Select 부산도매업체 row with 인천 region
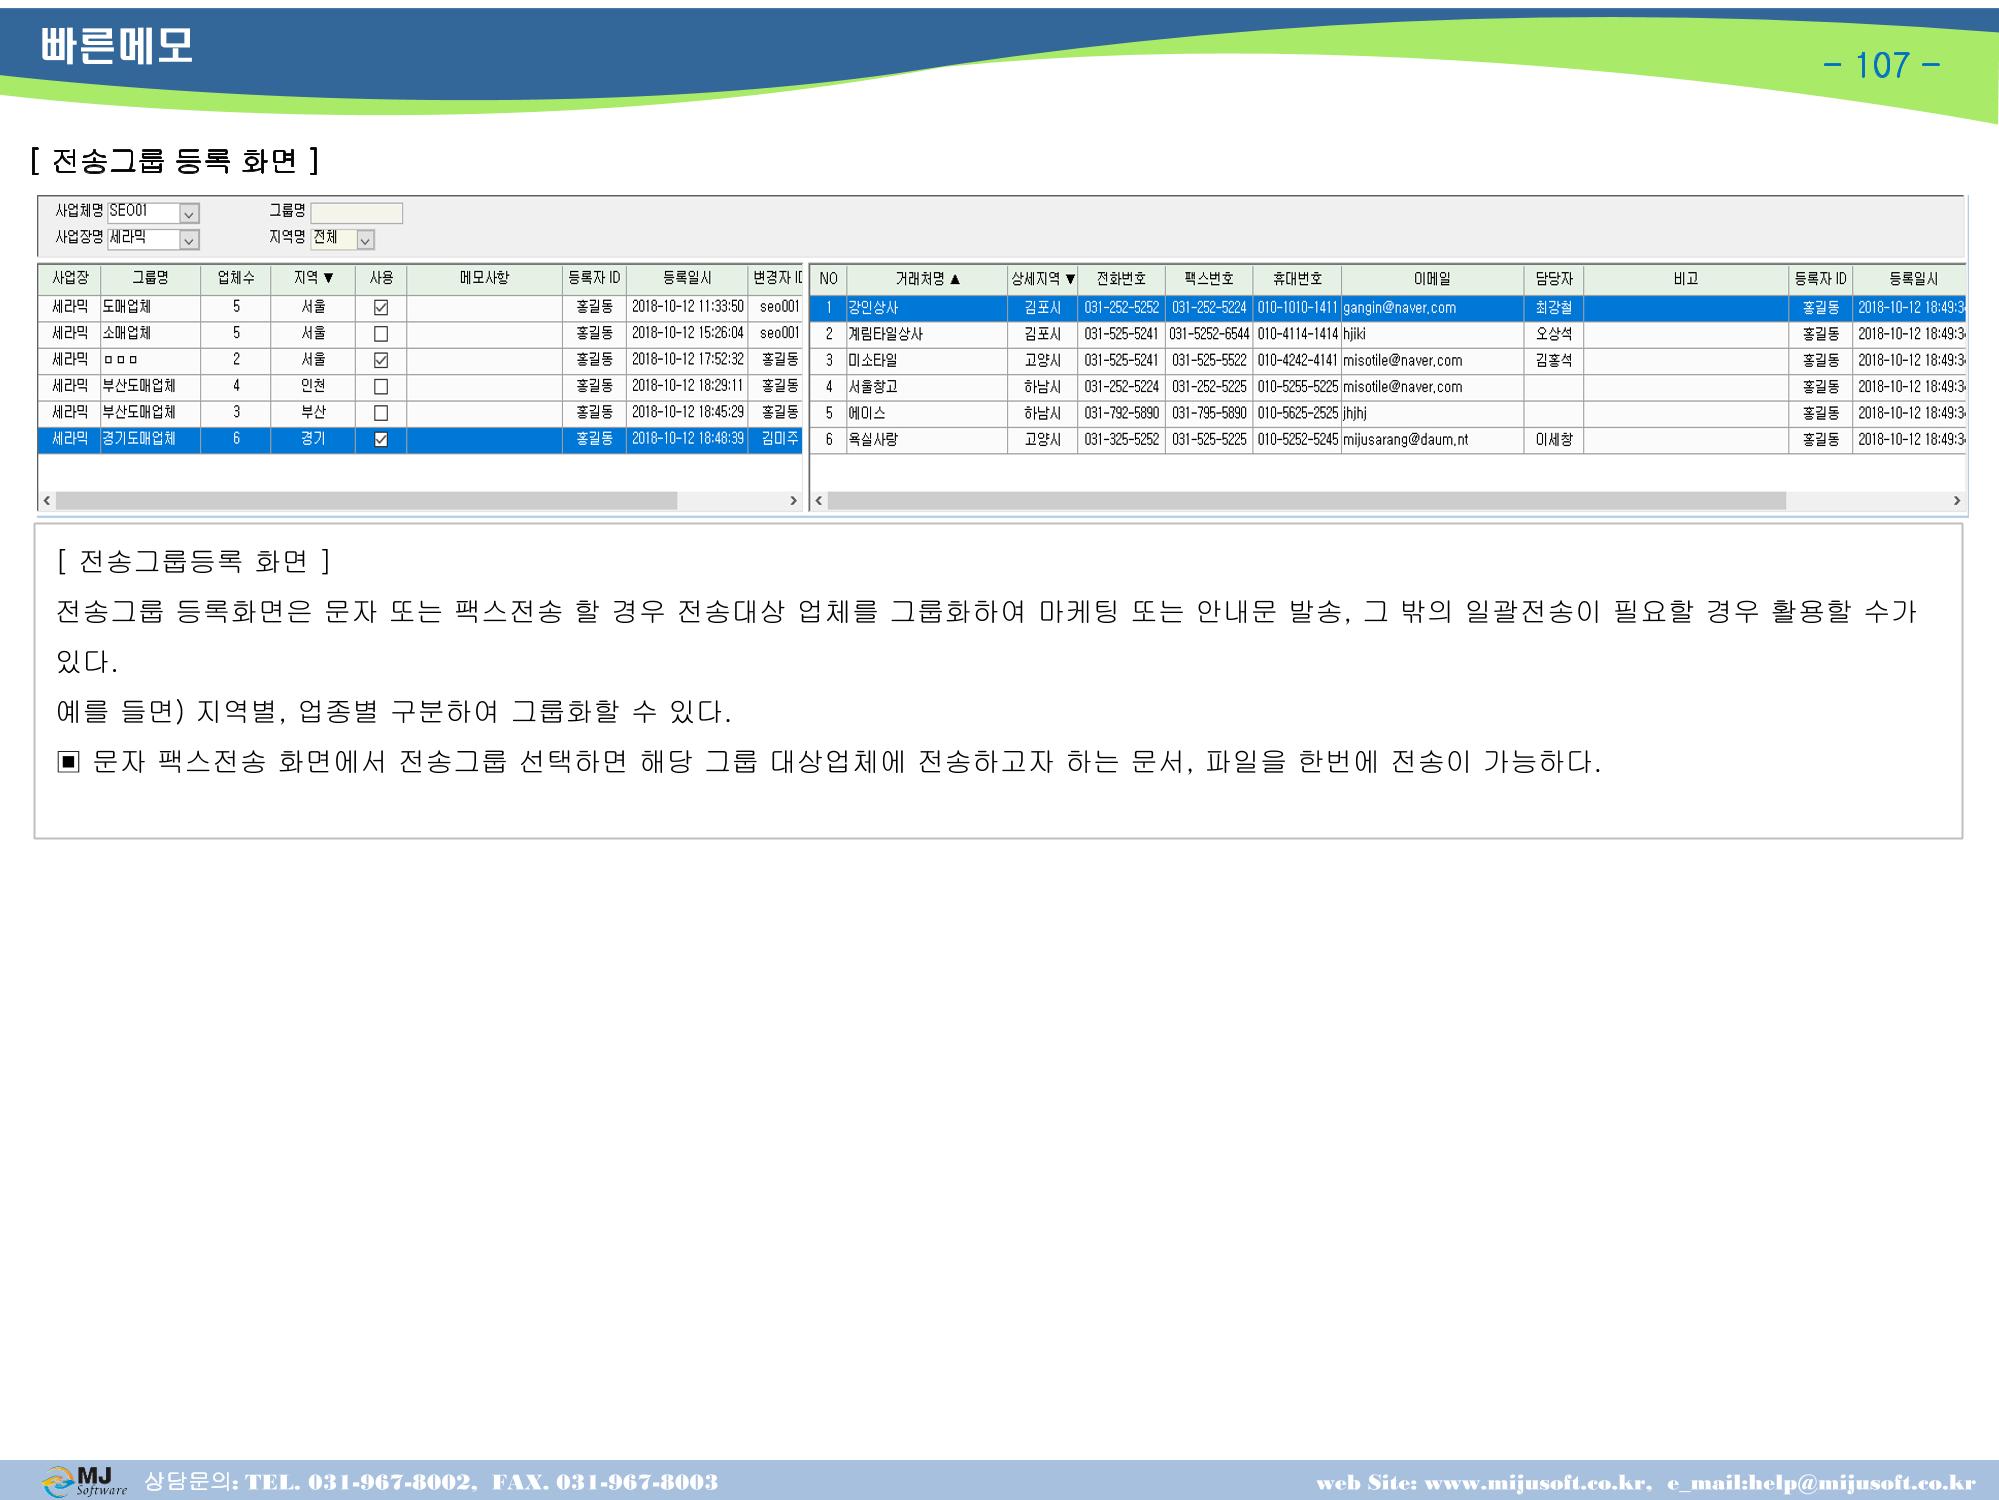Screen dimensions: 1999x1500 (420, 386)
